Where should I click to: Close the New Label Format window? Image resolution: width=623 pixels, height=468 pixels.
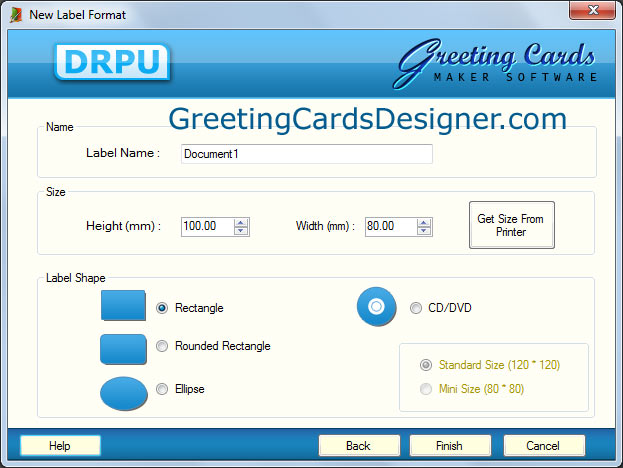(592, 10)
